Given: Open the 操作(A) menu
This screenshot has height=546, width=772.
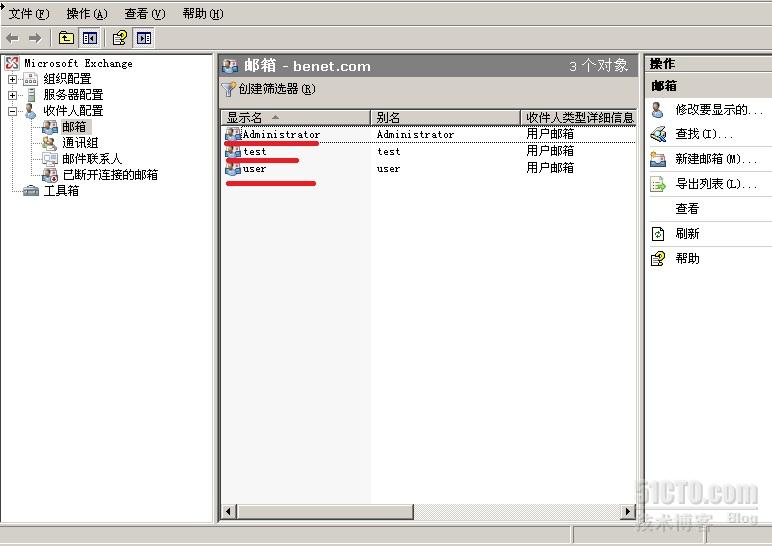Looking at the screenshot, I should [87, 14].
